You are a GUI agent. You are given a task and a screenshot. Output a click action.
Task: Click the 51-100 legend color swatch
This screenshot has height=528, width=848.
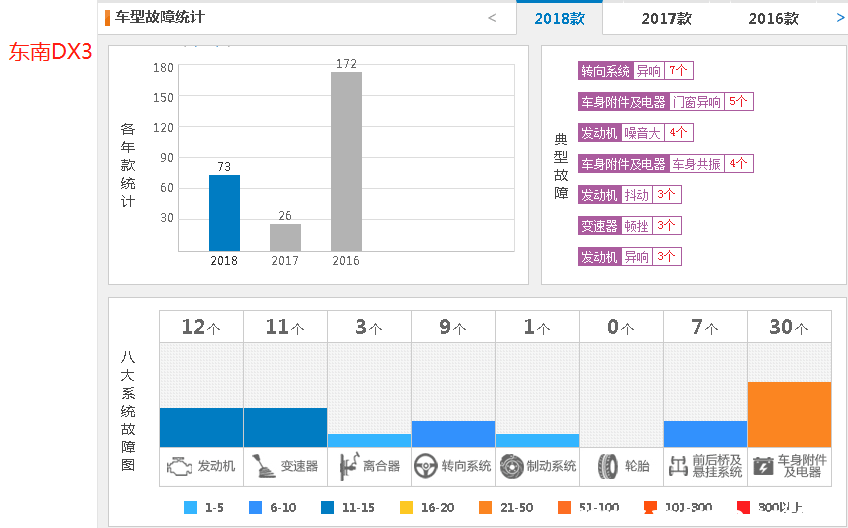click(x=565, y=507)
